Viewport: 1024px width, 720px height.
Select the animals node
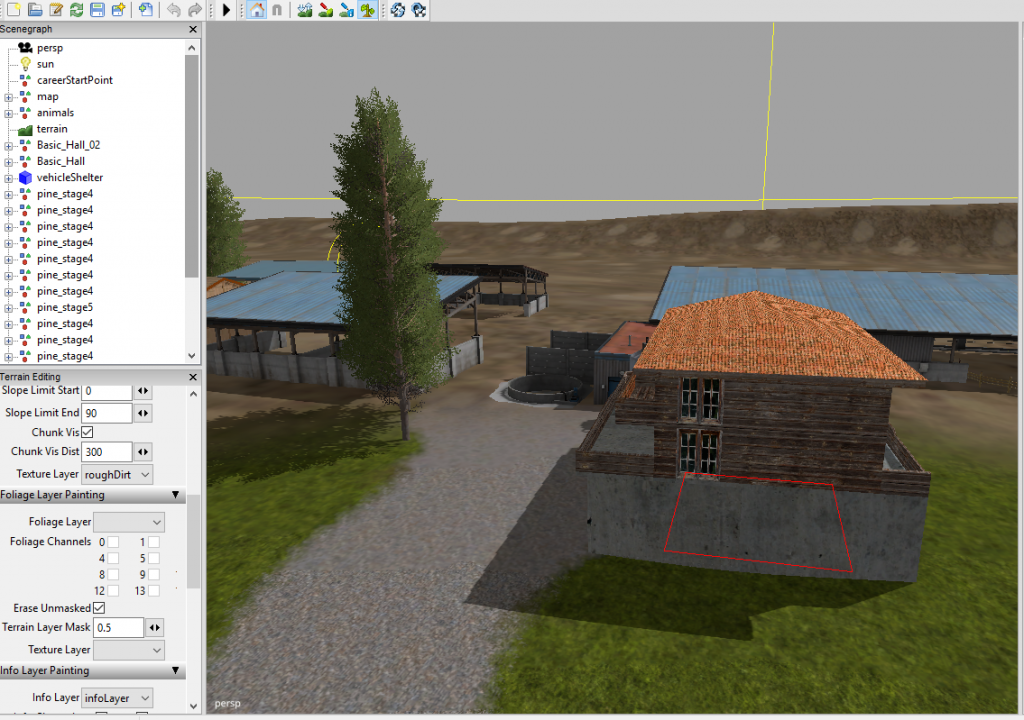(x=56, y=112)
